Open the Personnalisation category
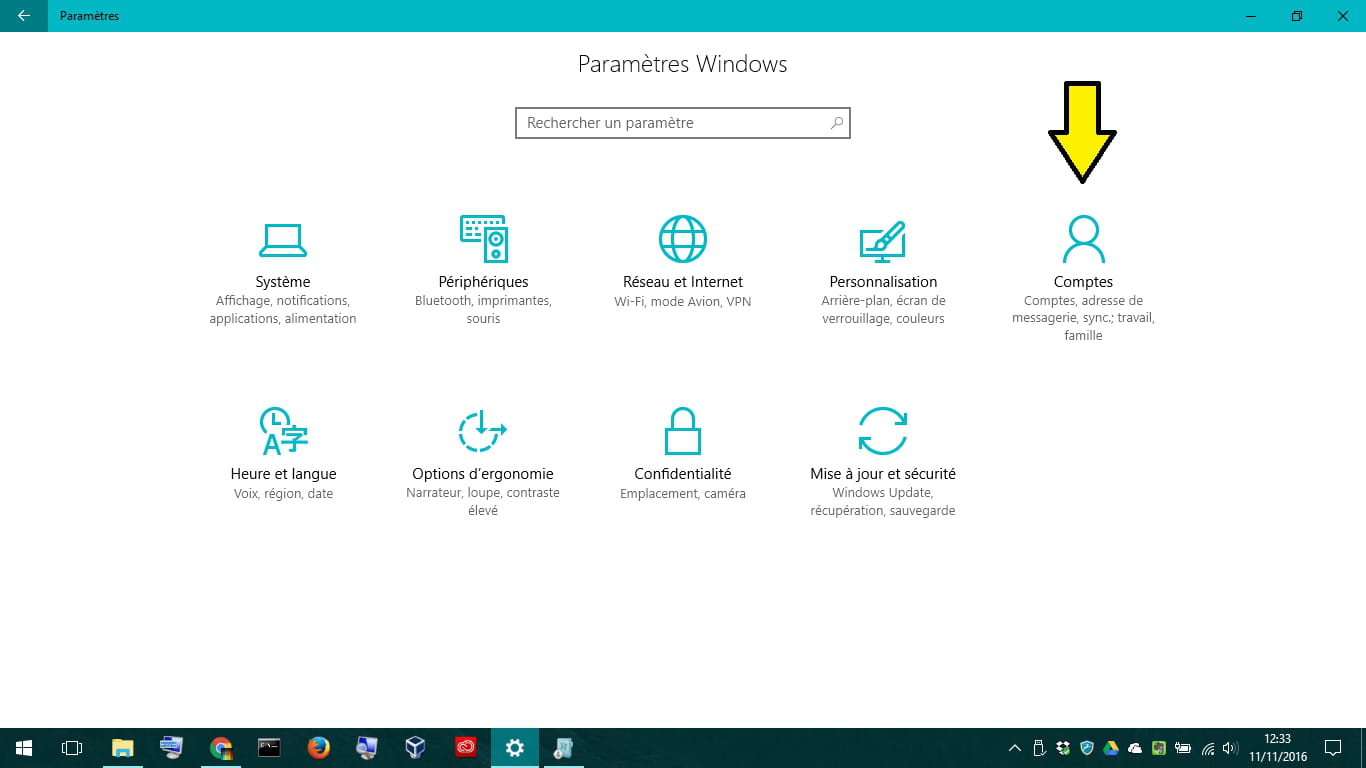Viewport: 1366px width, 768px height. (x=883, y=270)
